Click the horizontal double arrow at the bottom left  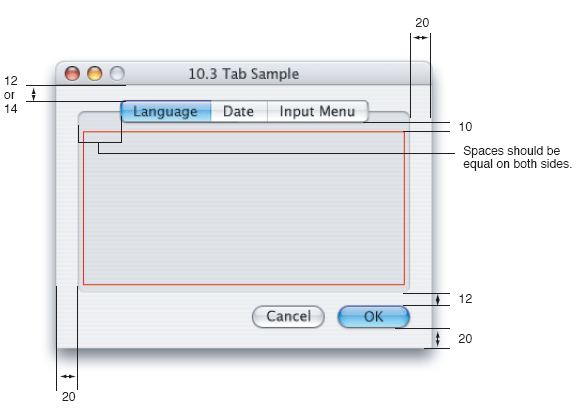point(67,376)
